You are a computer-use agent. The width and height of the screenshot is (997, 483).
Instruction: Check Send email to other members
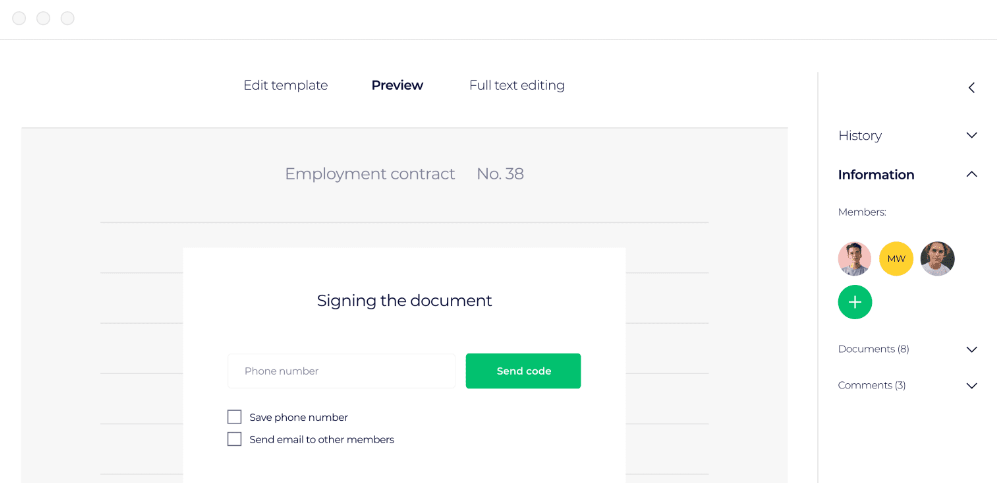235,439
